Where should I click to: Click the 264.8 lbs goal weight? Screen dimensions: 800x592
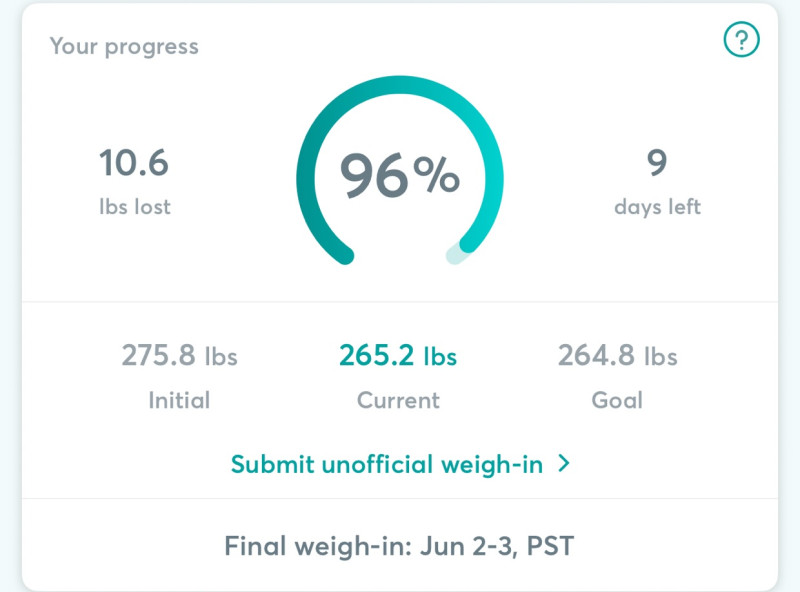(618, 355)
